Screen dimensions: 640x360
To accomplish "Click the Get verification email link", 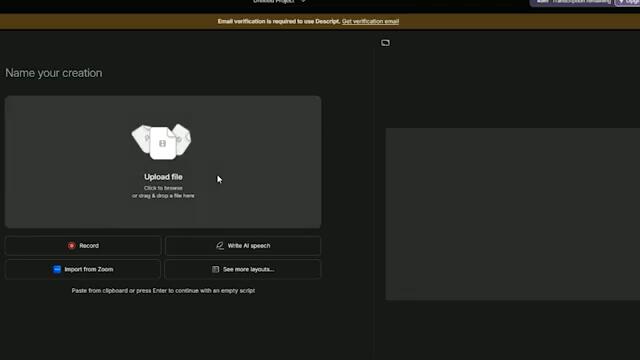I will (370, 21).
